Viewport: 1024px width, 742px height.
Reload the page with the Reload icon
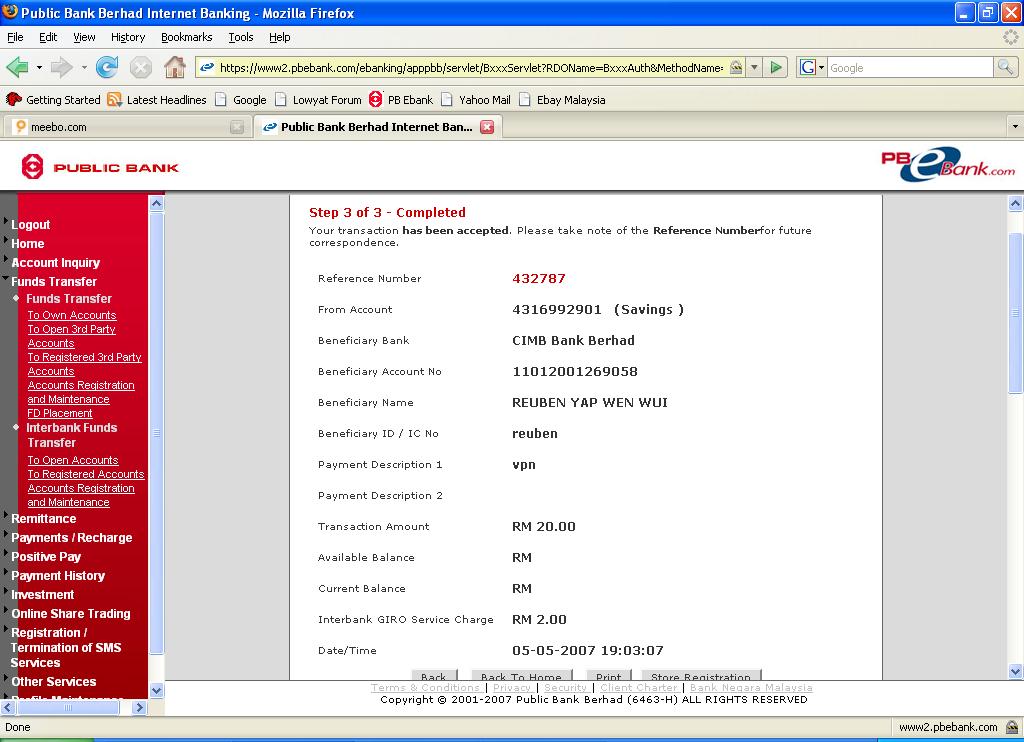[x=107, y=67]
